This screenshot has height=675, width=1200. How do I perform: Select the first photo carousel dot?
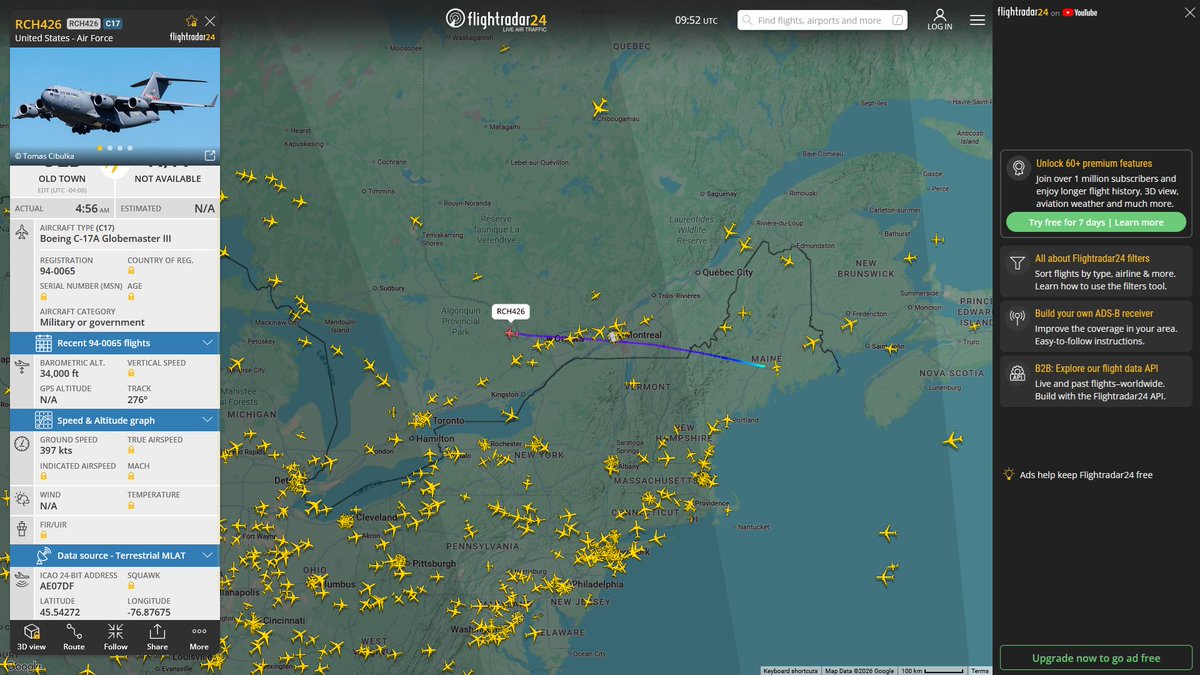pyautogui.click(x=99, y=148)
